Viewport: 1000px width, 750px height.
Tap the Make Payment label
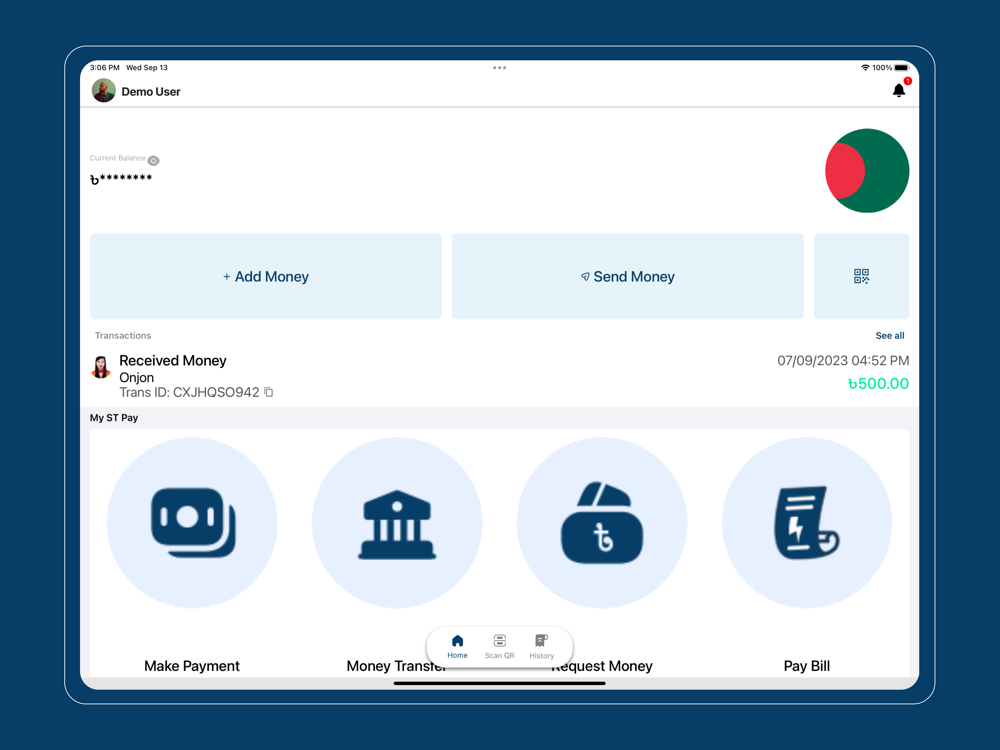[x=192, y=666]
